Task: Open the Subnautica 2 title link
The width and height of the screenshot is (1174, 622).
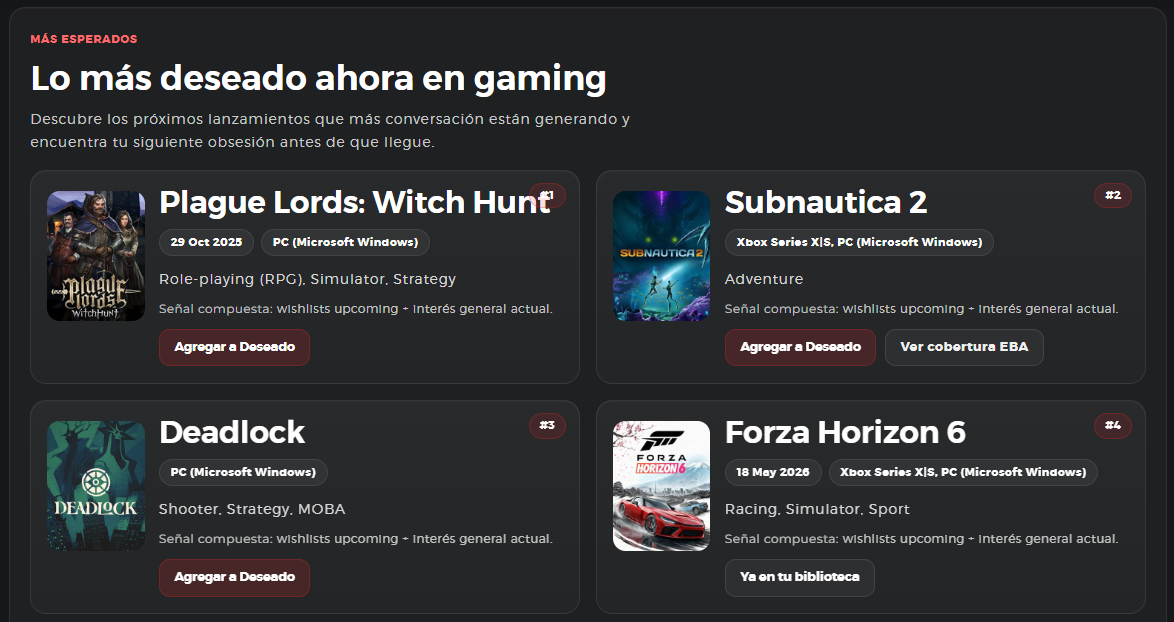Action: (826, 202)
